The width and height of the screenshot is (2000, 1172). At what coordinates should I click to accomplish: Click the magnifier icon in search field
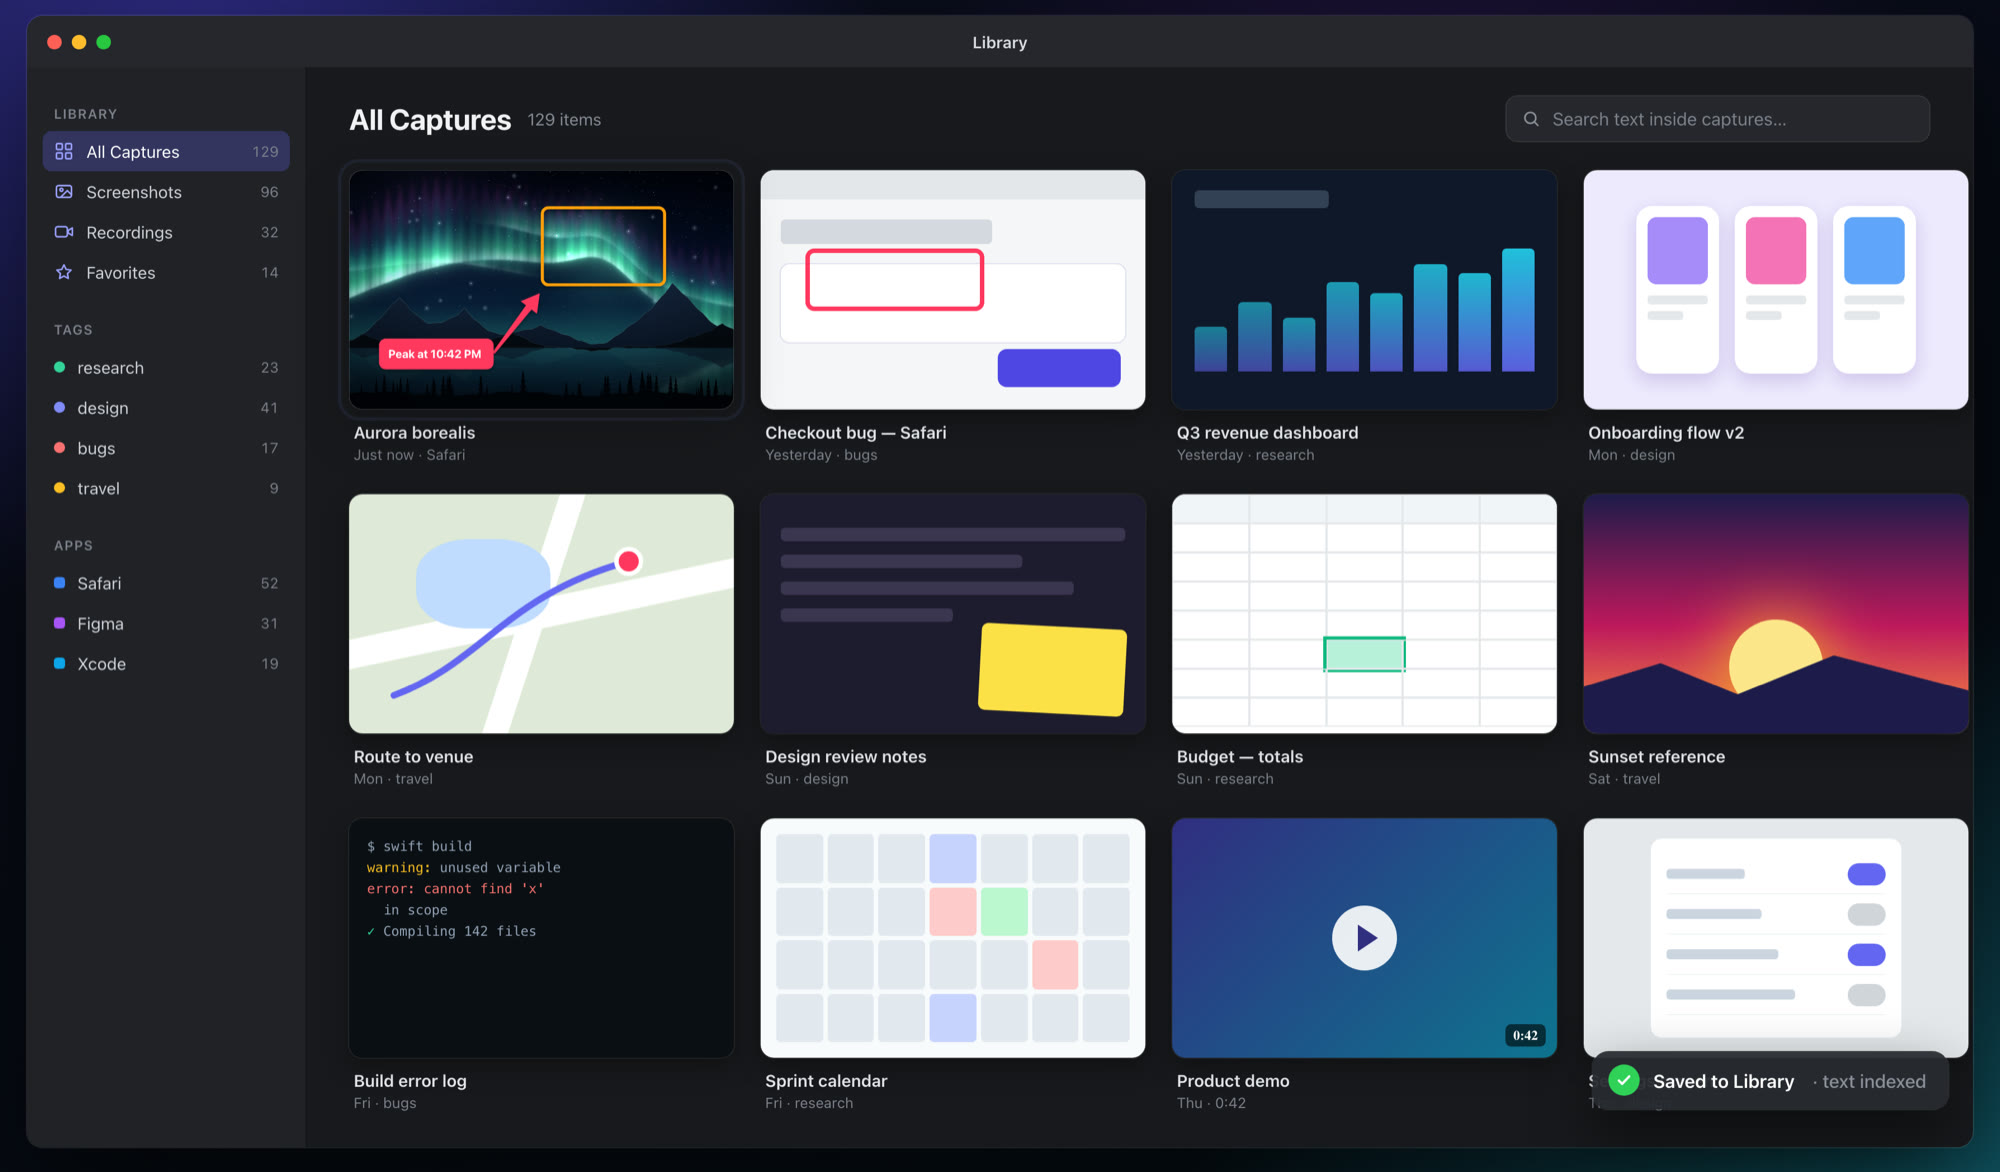click(1531, 119)
